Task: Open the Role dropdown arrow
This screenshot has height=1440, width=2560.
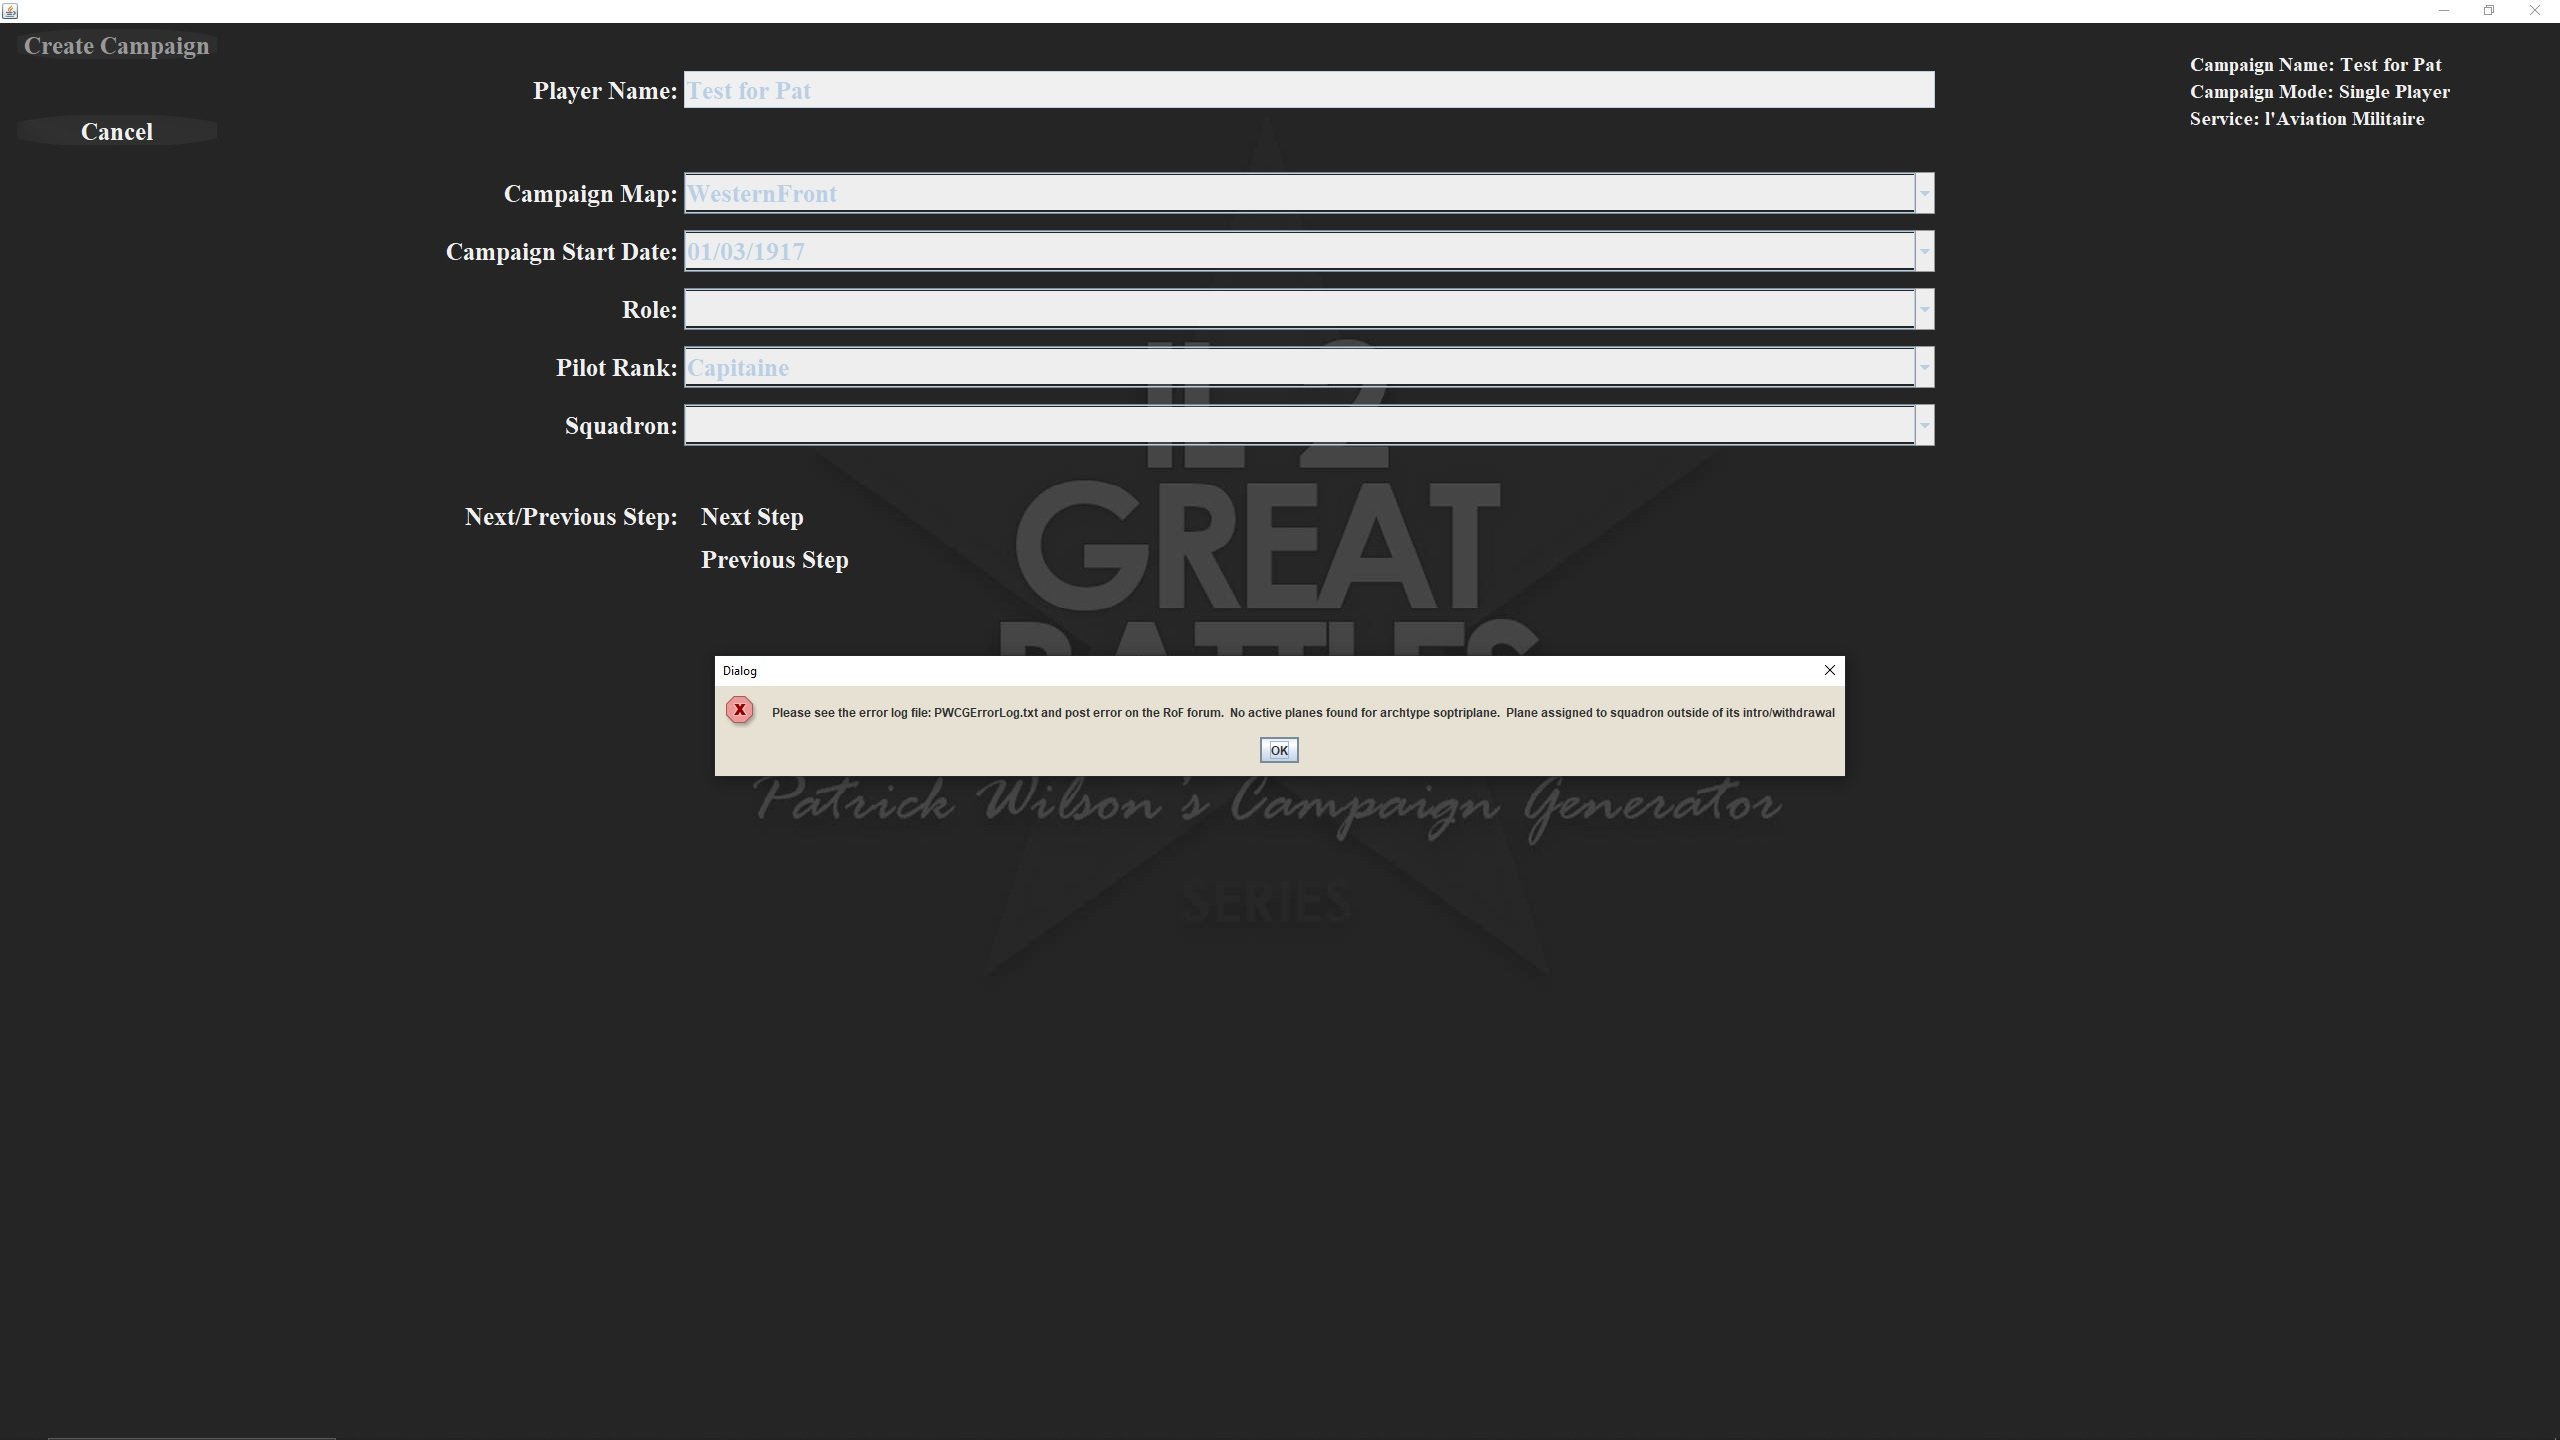Action: [x=1924, y=310]
